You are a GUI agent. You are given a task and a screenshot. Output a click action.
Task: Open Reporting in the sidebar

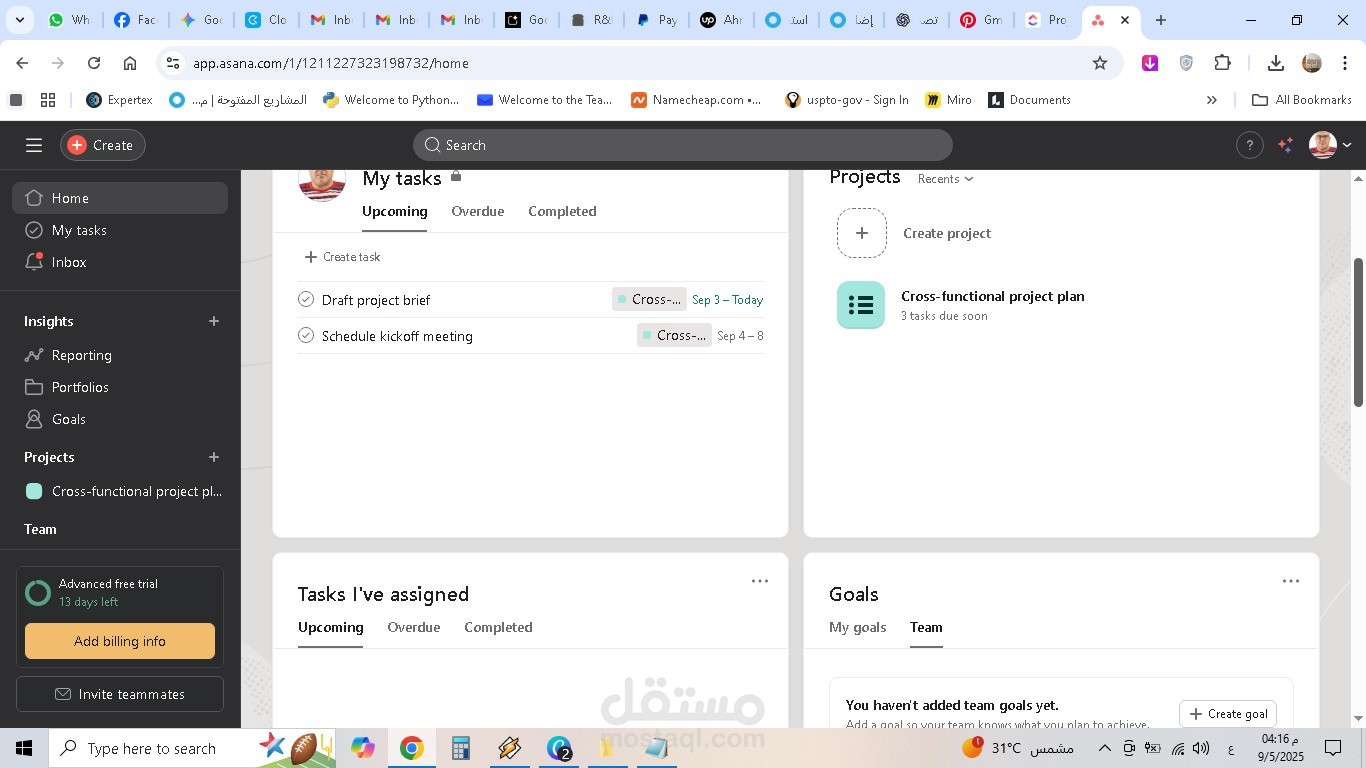pyautogui.click(x=120, y=355)
